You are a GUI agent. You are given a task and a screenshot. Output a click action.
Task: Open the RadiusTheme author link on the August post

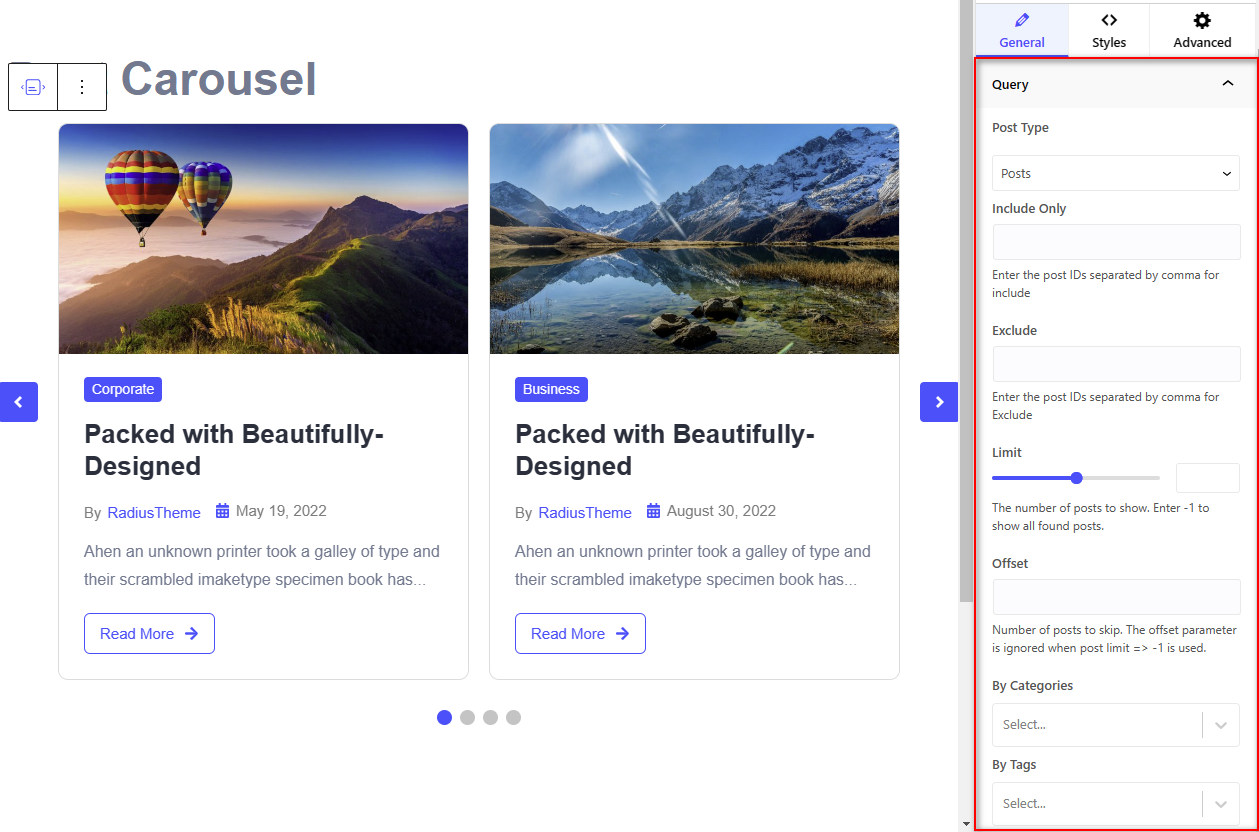point(585,512)
